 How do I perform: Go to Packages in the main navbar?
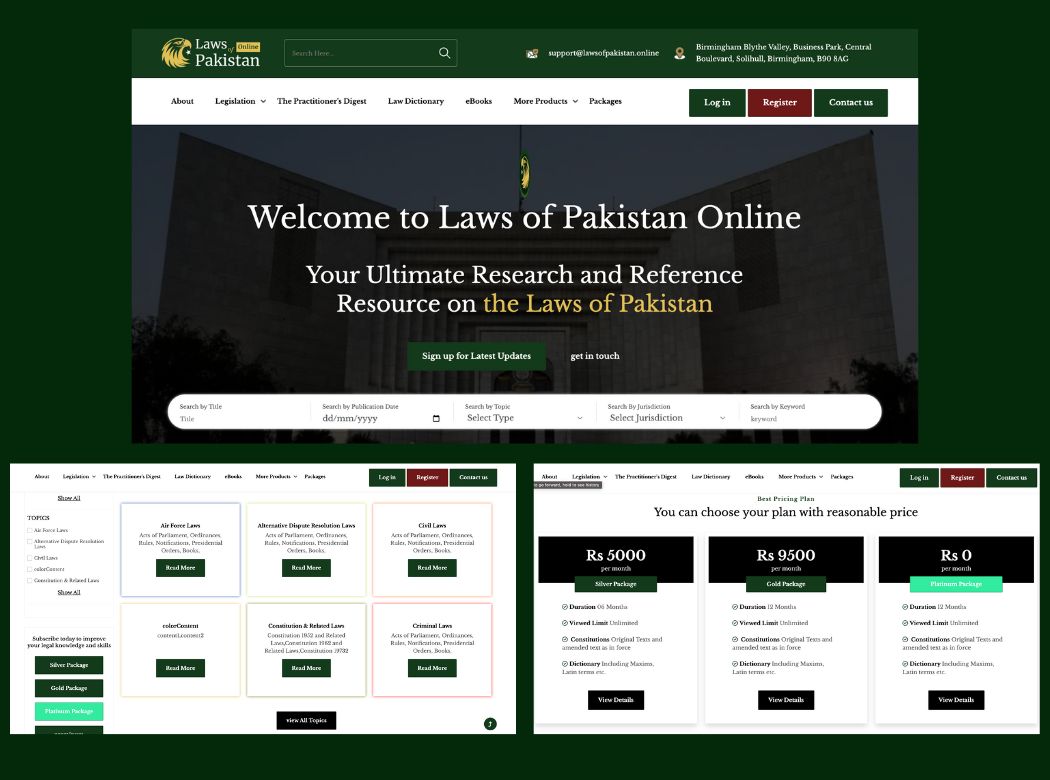(605, 101)
